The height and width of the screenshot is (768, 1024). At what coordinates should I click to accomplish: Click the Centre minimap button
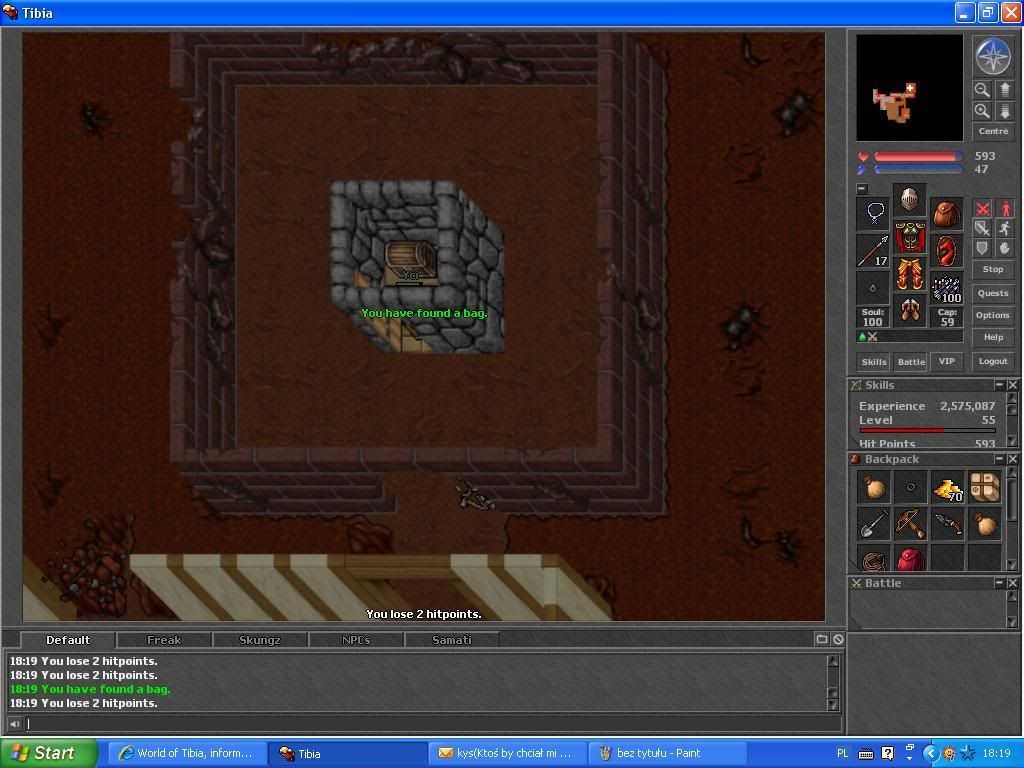click(993, 131)
